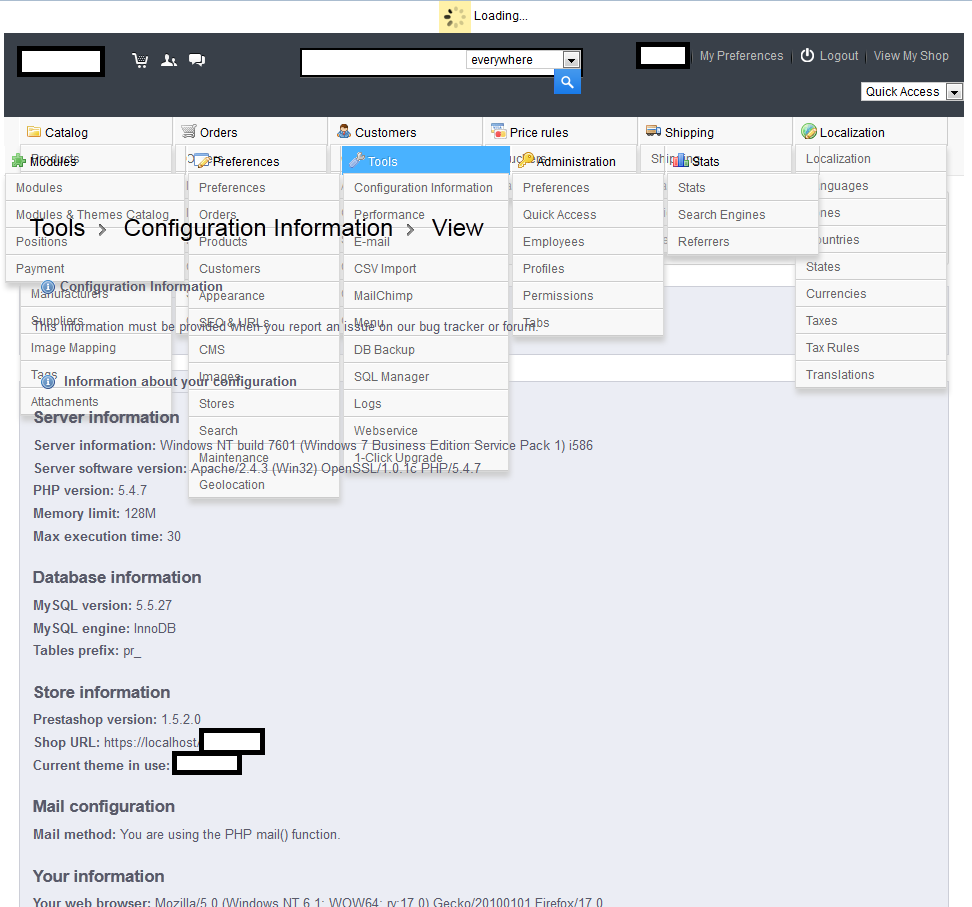Click info icon beside Configuration Information heading
972x907 pixels.
[48, 286]
